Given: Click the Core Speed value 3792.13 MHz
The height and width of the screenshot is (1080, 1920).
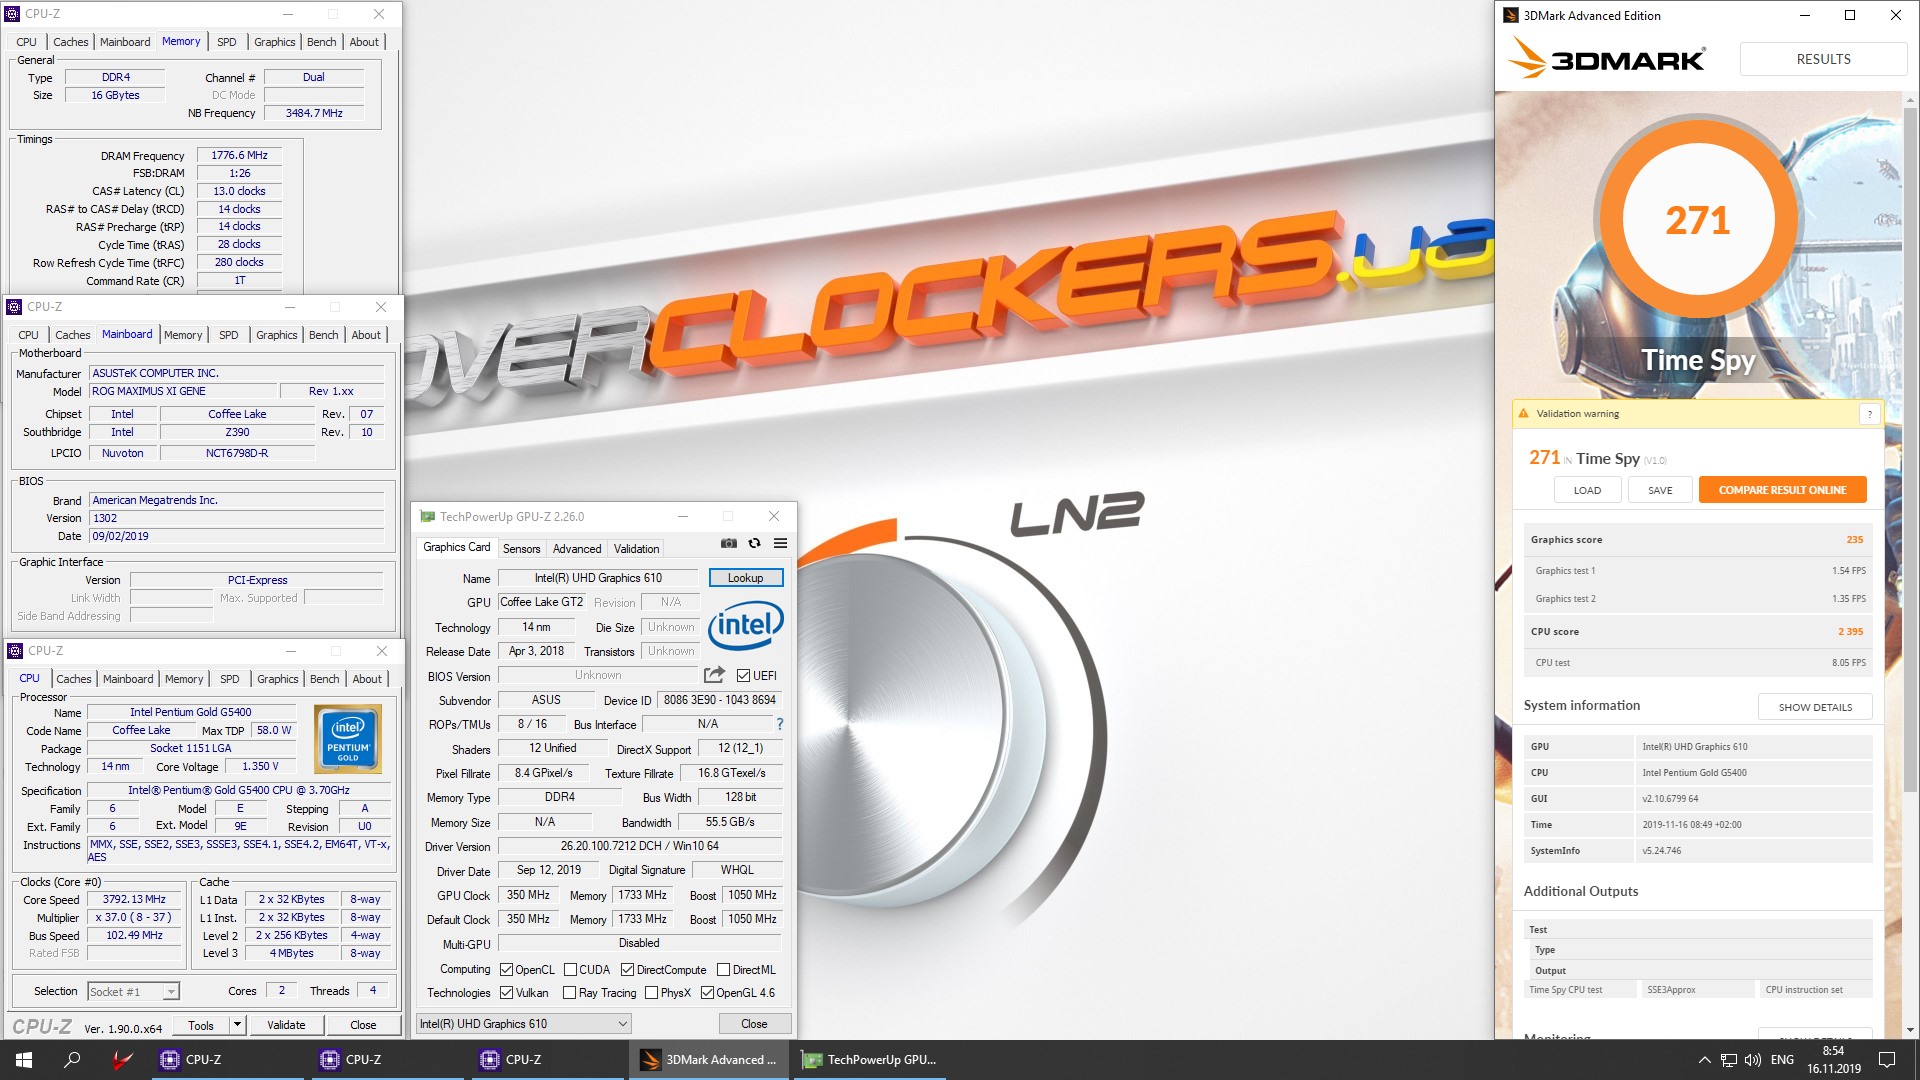Looking at the screenshot, I should tap(134, 900).
